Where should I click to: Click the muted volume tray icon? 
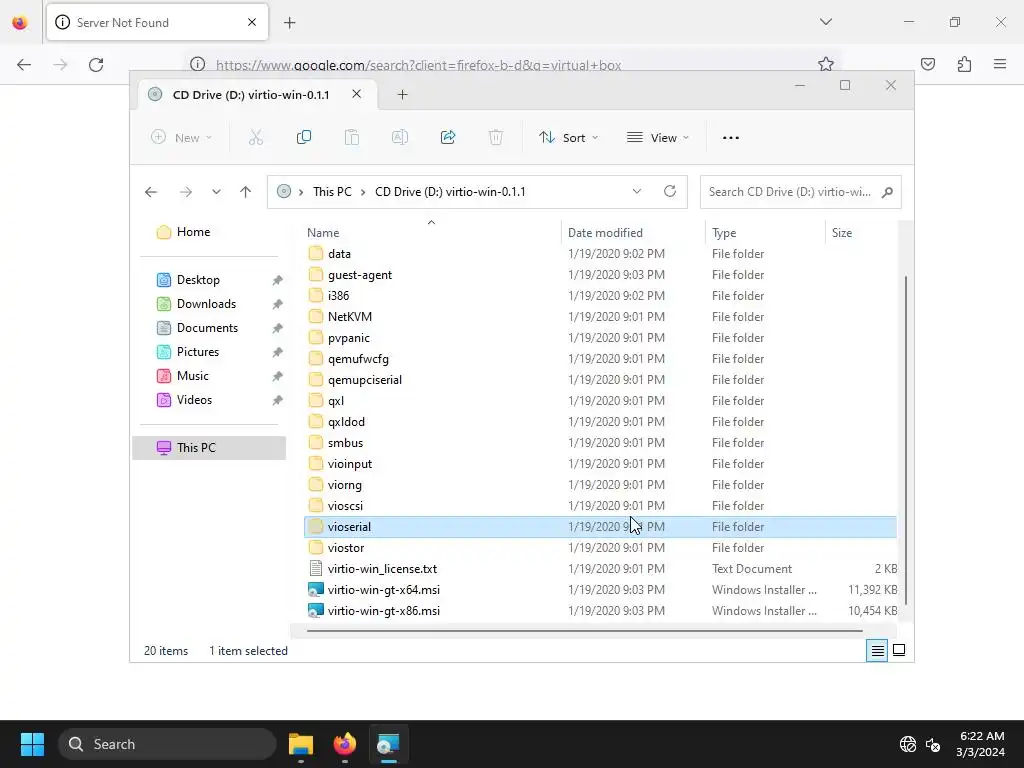coord(933,744)
